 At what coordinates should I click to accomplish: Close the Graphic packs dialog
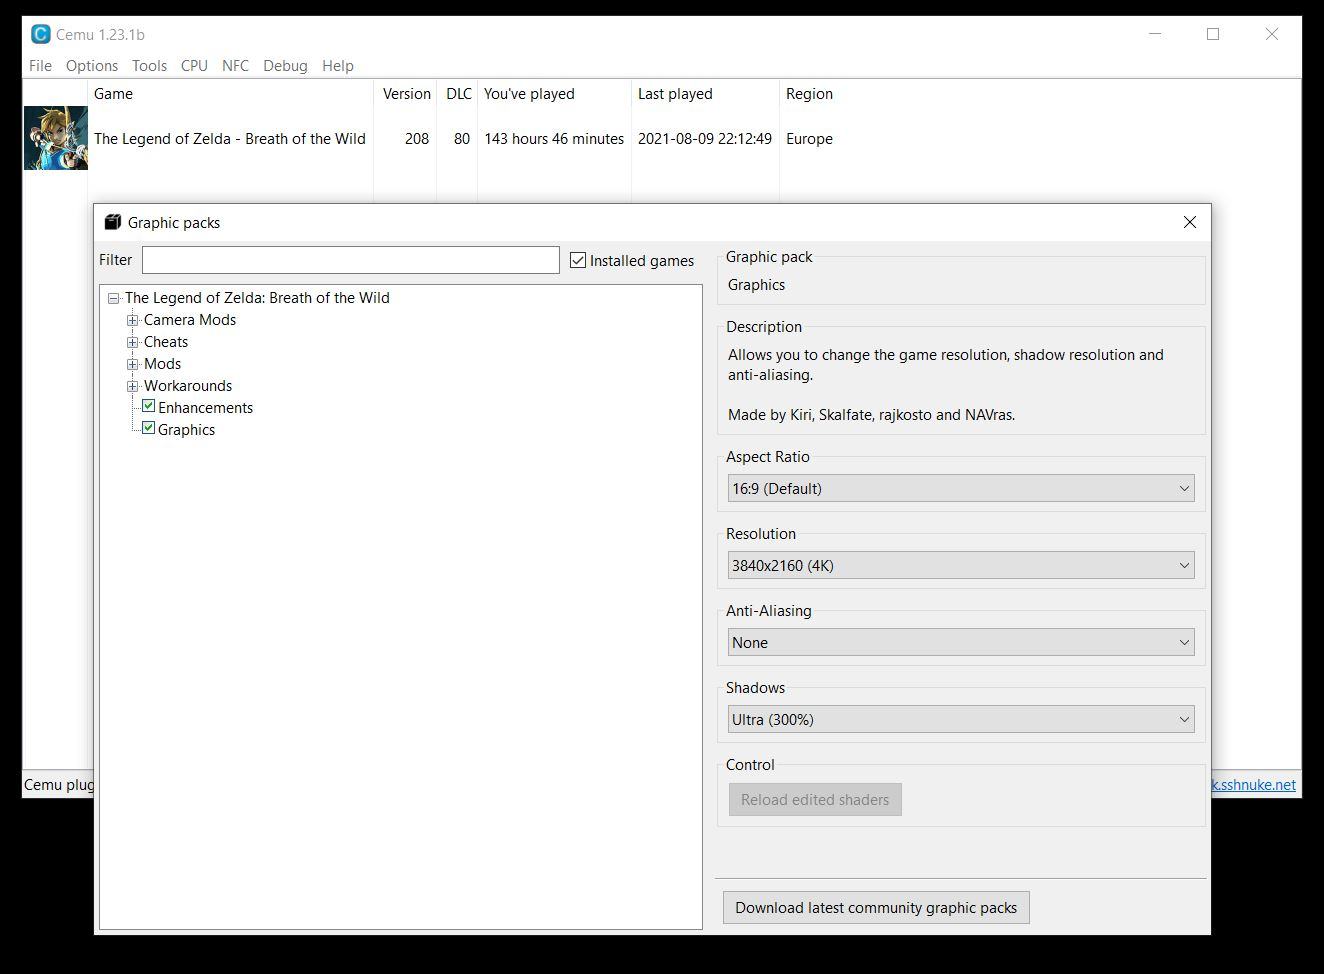click(x=1190, y=222)
